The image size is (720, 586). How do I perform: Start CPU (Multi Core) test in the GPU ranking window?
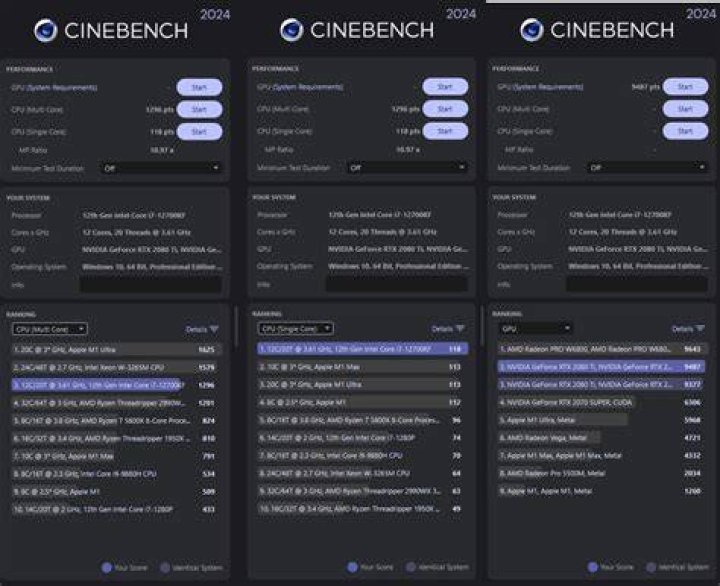click(685, 109)
